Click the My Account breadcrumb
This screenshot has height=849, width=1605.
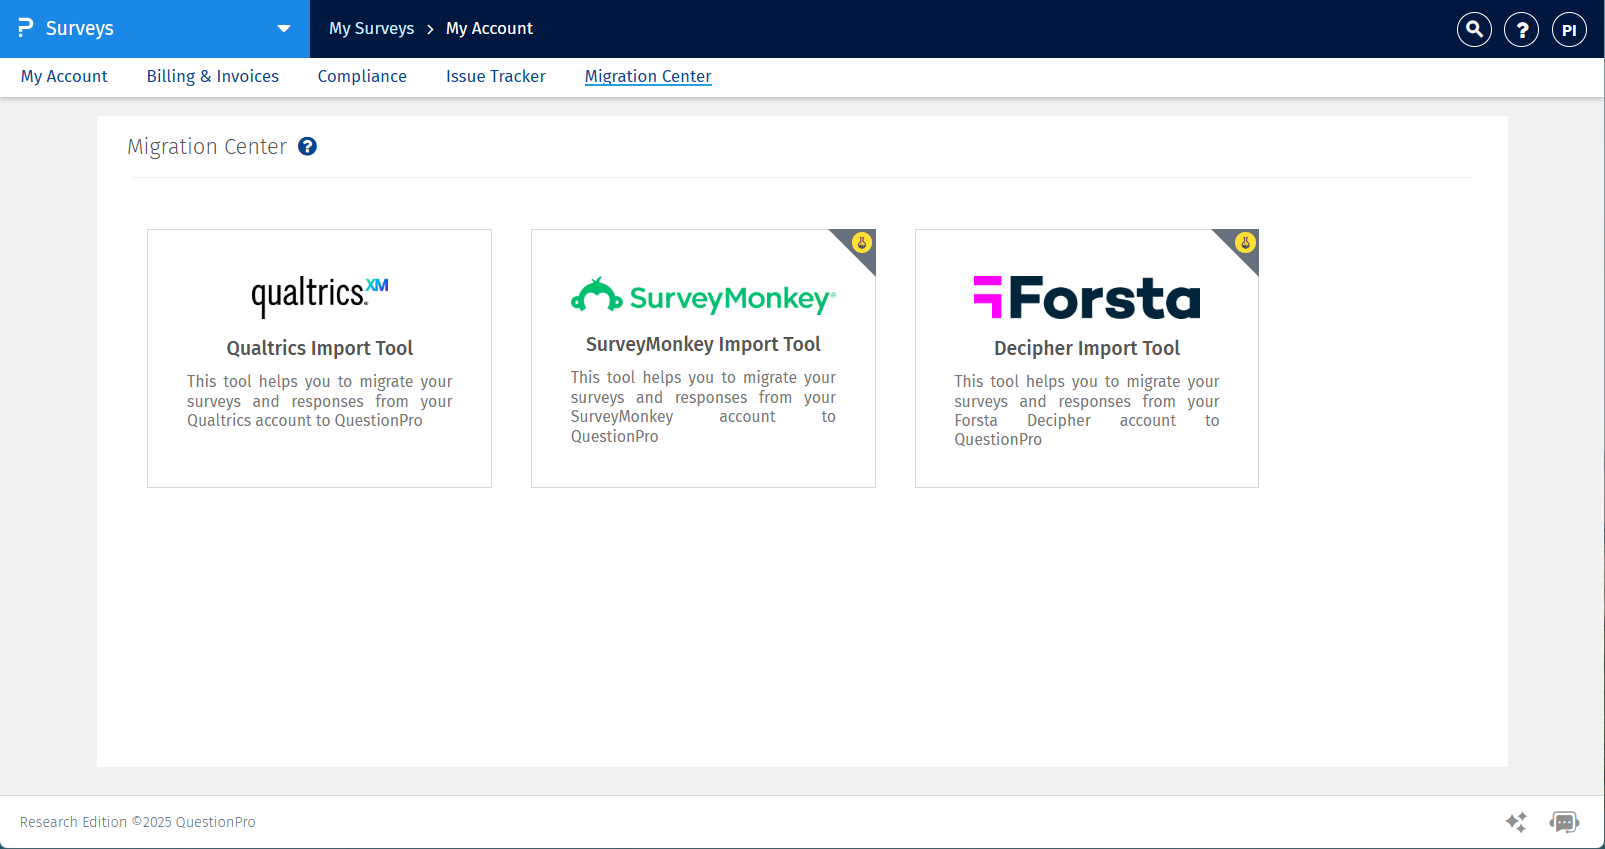coord(489,28)
